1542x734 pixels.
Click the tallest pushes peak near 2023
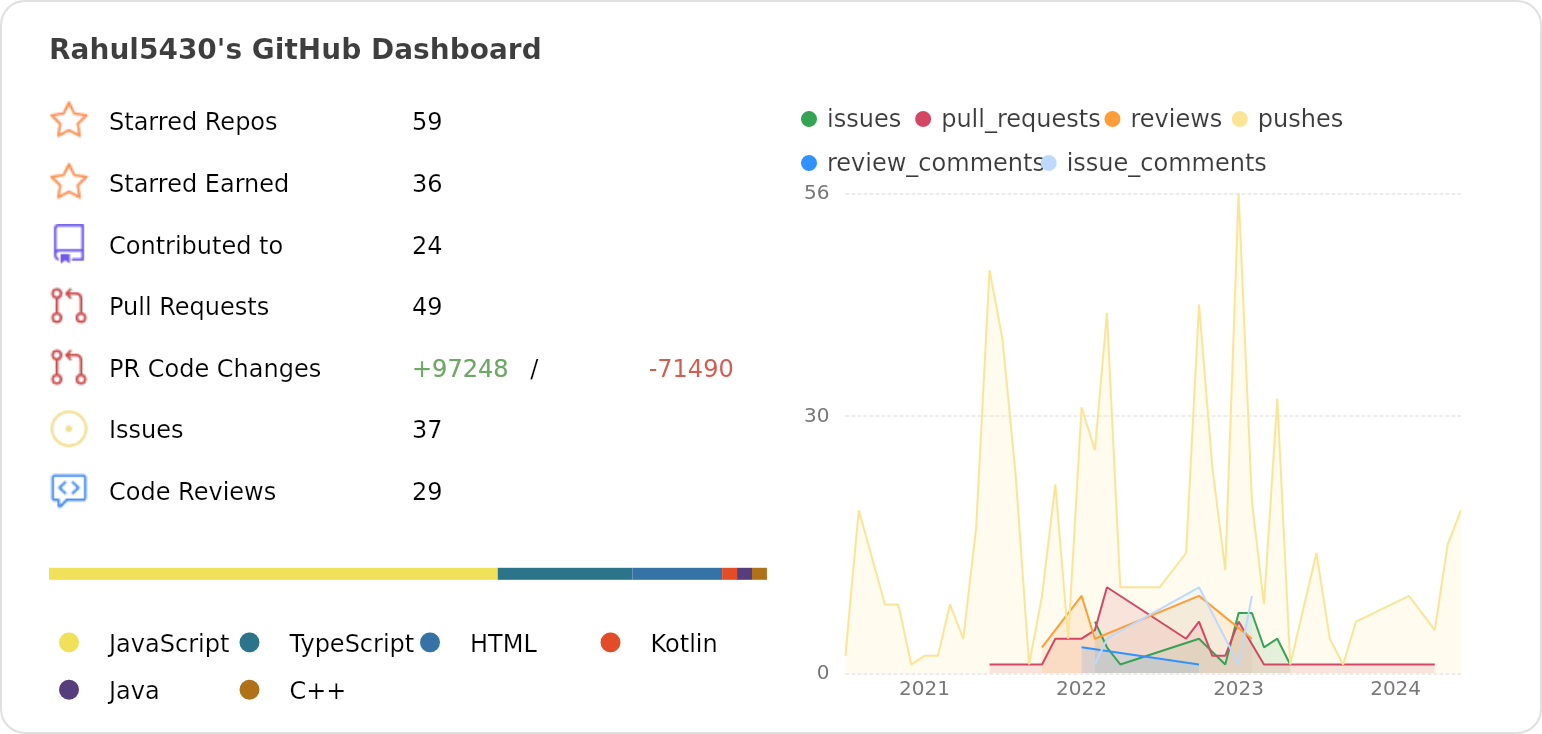point(1238,195)
